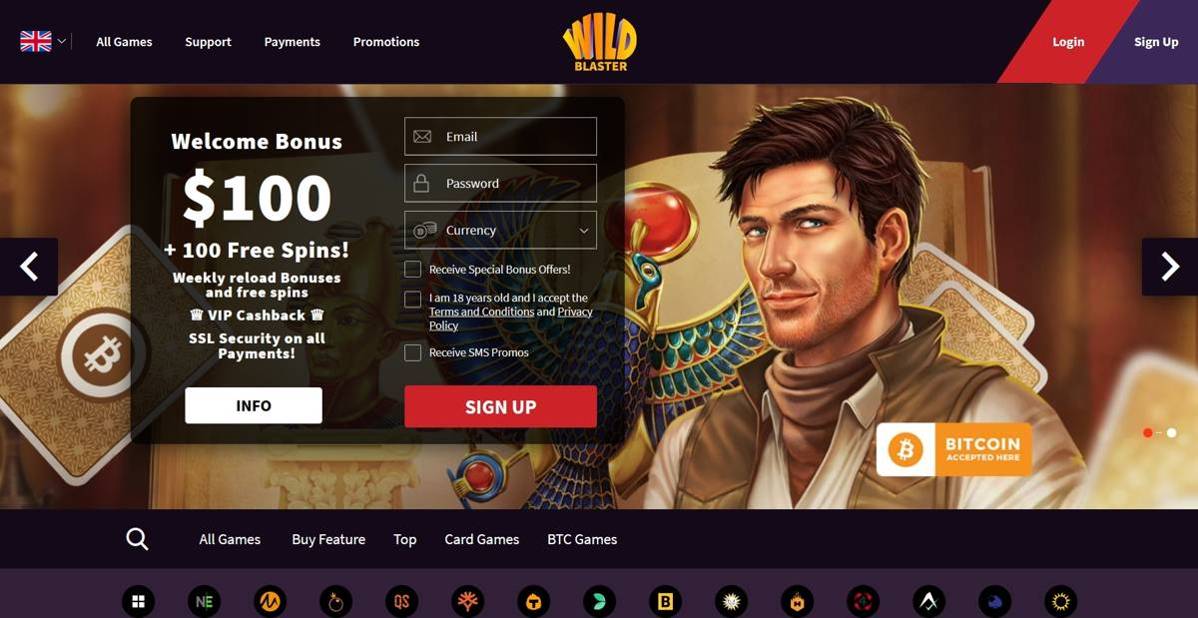
Task: Open the Terms and Conditions link
Action: (481, 312)
